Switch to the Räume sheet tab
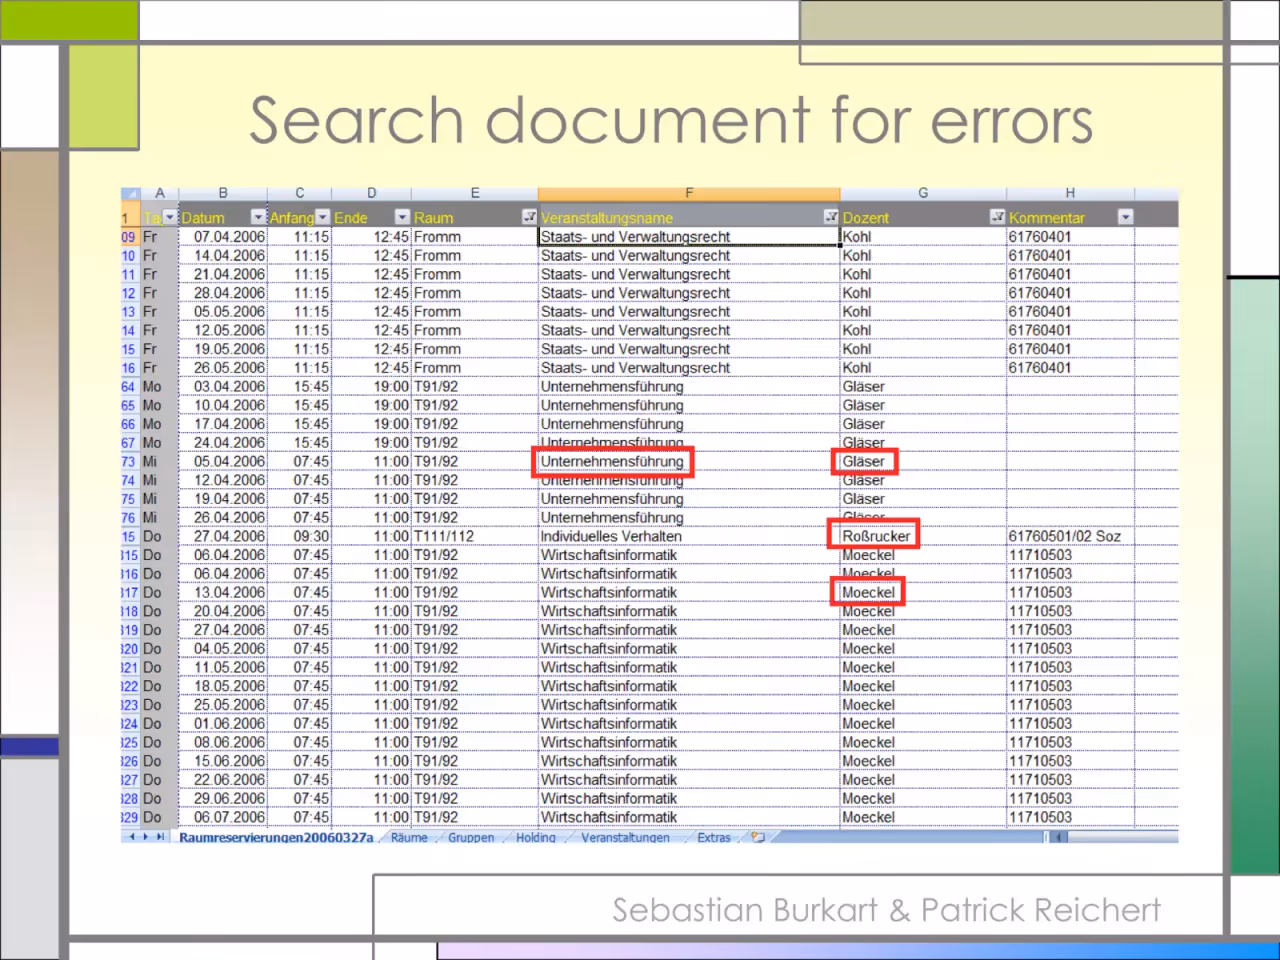Viewport: 1280px width, 960px height. [409, 837]
